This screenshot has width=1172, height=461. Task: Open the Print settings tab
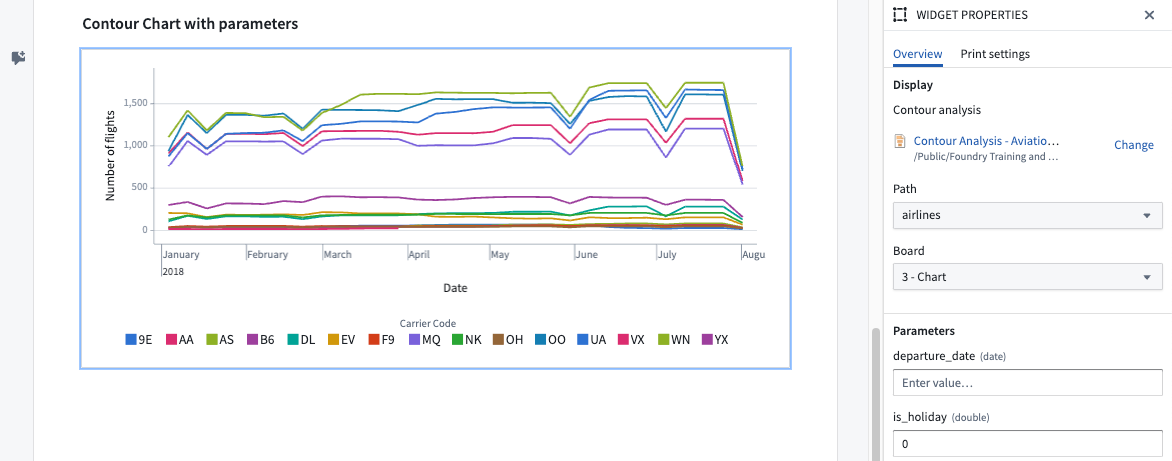995,54
